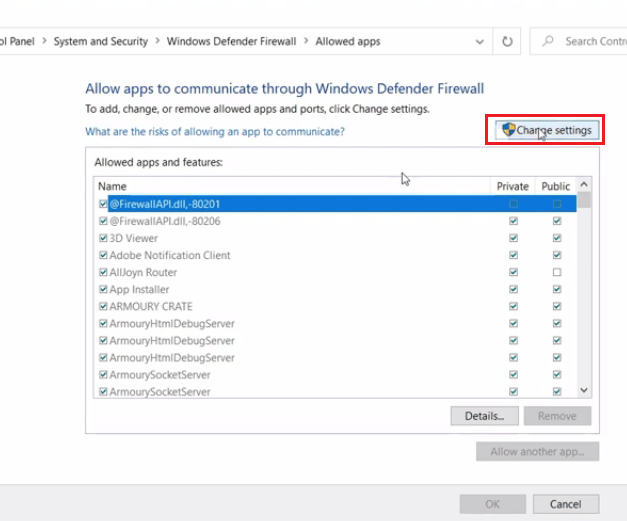
Task: Click the OK button
Action: coord(493,504)
